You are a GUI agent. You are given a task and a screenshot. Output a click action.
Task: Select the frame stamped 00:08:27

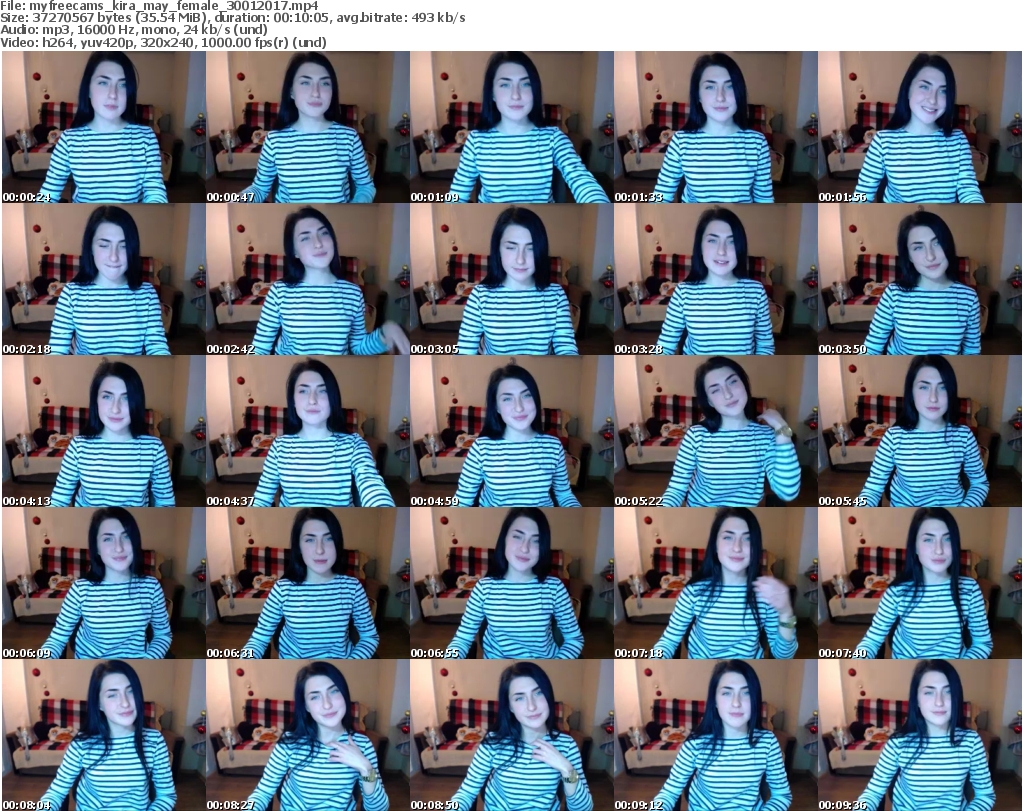point(308,735)
